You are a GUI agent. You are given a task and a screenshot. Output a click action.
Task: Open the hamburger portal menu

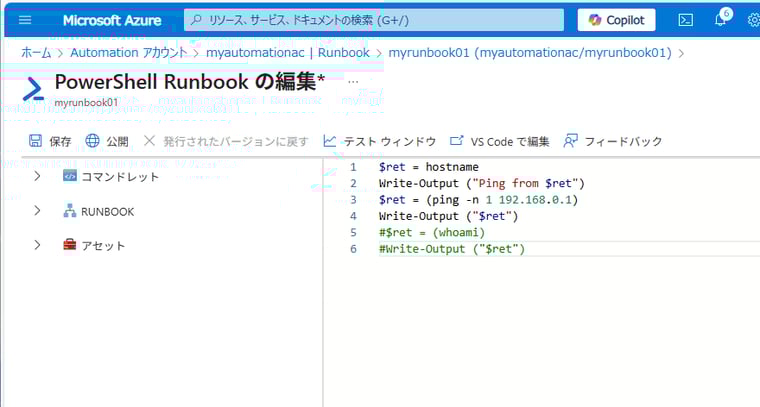[25, 20]
